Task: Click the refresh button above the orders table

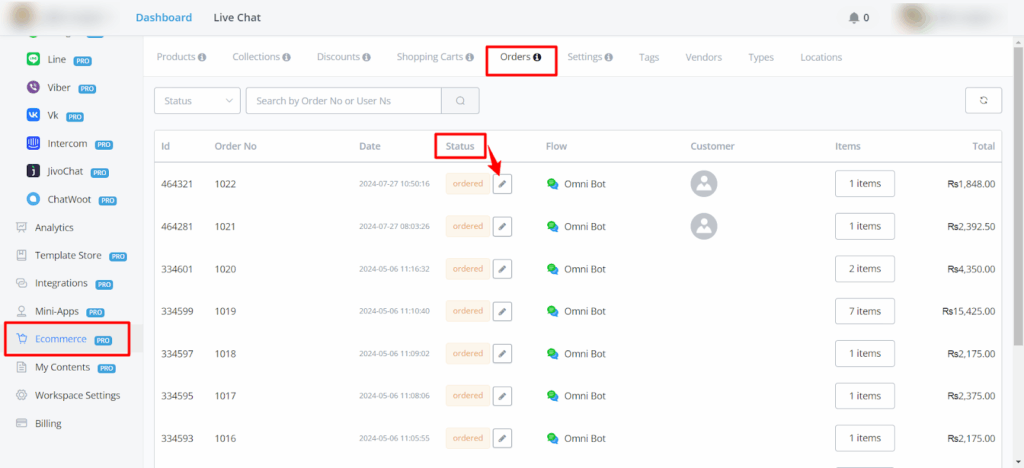Action: point(983,101)
